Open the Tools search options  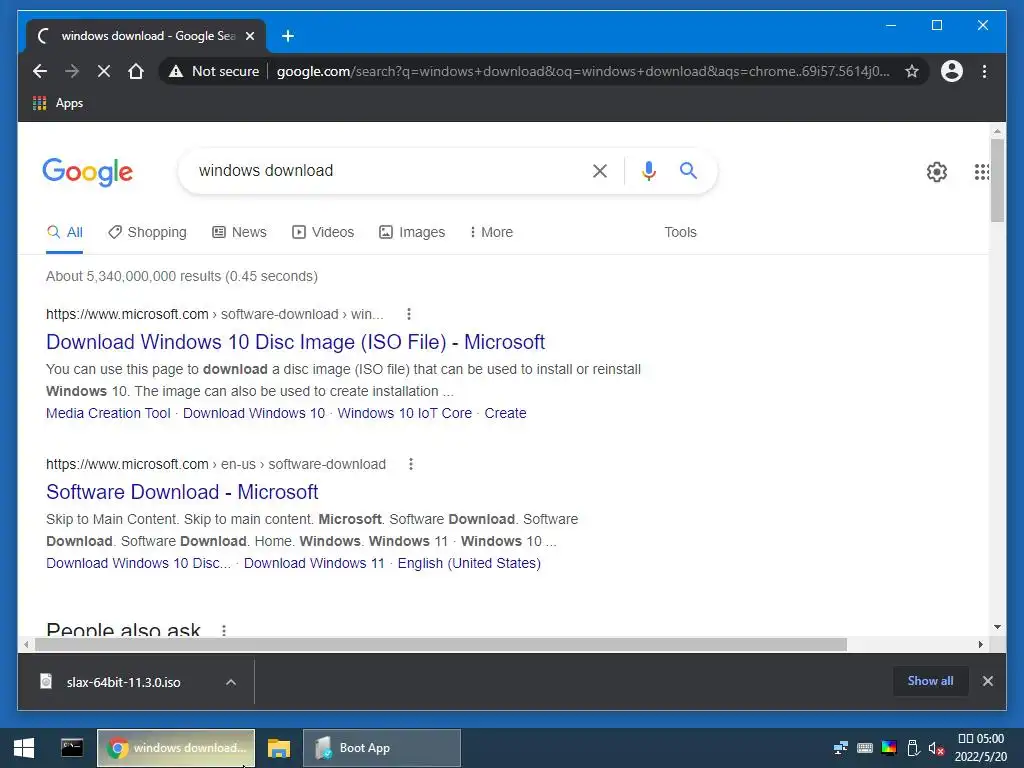pyautogui.click(x=680, y=232)
